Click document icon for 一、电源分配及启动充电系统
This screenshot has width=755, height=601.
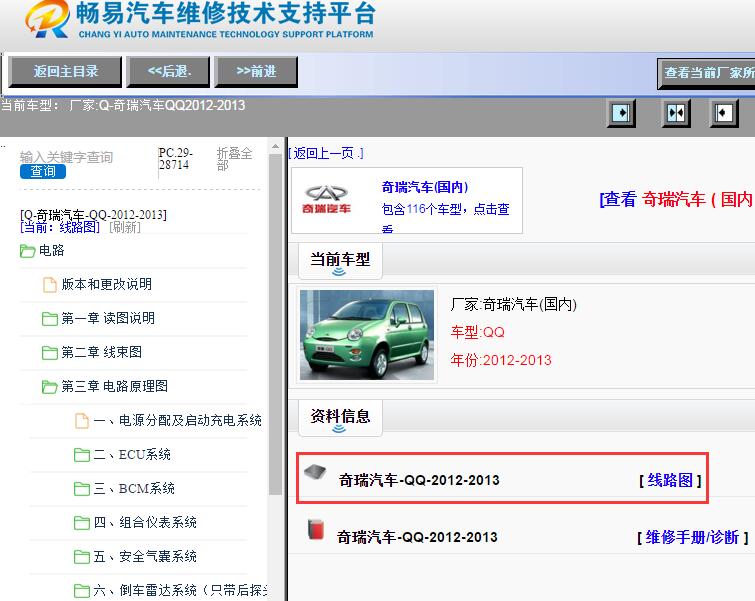tap(82, 420)
